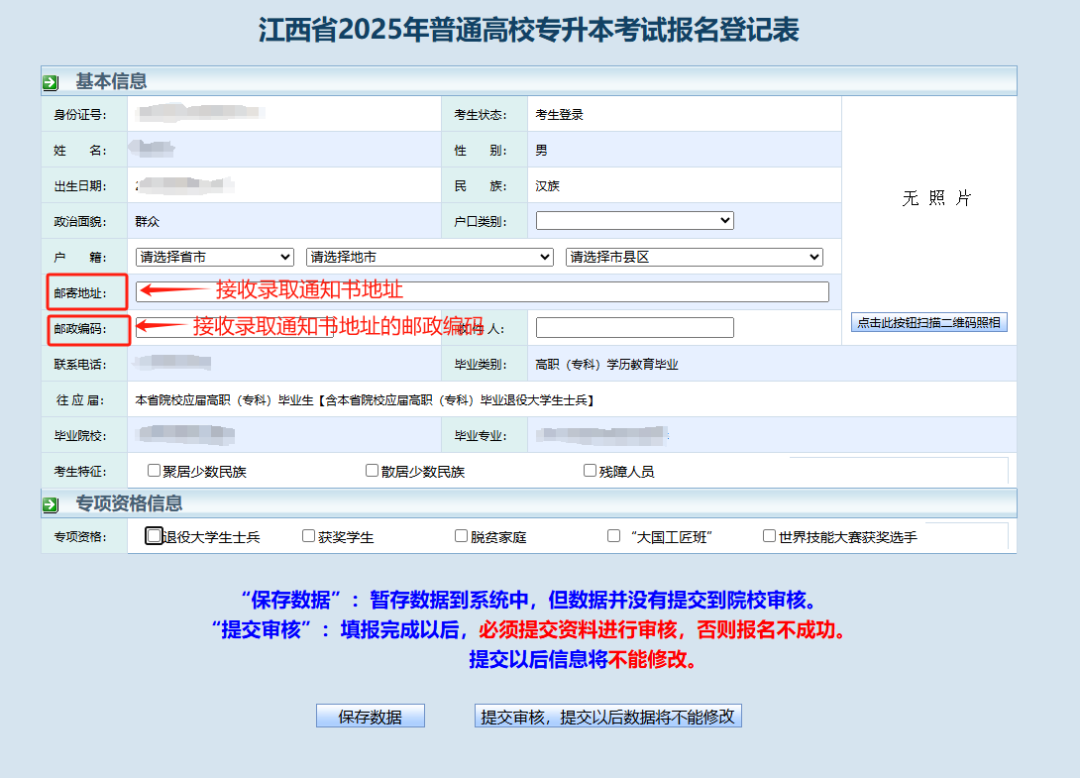This screenshot has height=778, width=1080.
Task: Check the 聚居少数民族 checkbox
Action: pos(153,470)
